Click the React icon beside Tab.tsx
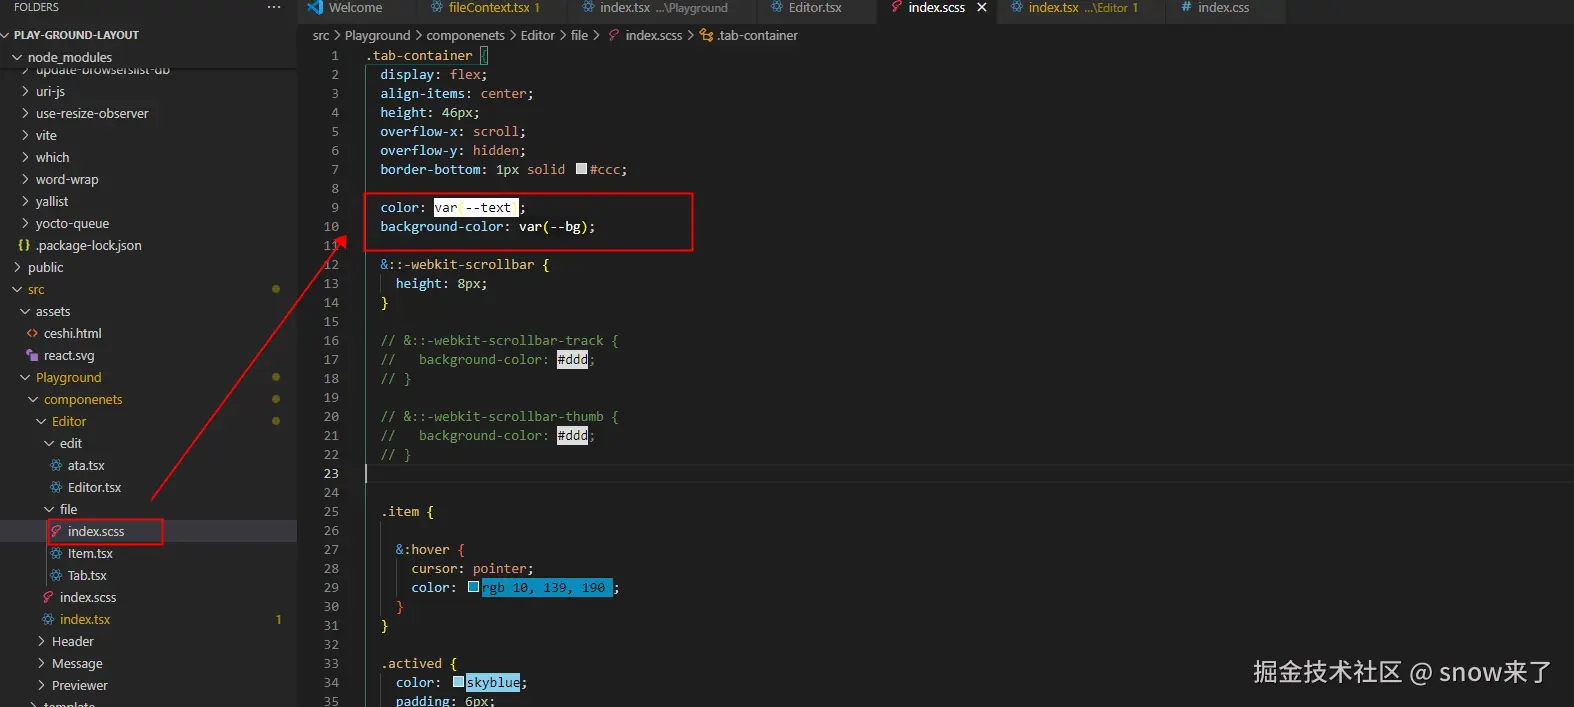 pos(56,575)
